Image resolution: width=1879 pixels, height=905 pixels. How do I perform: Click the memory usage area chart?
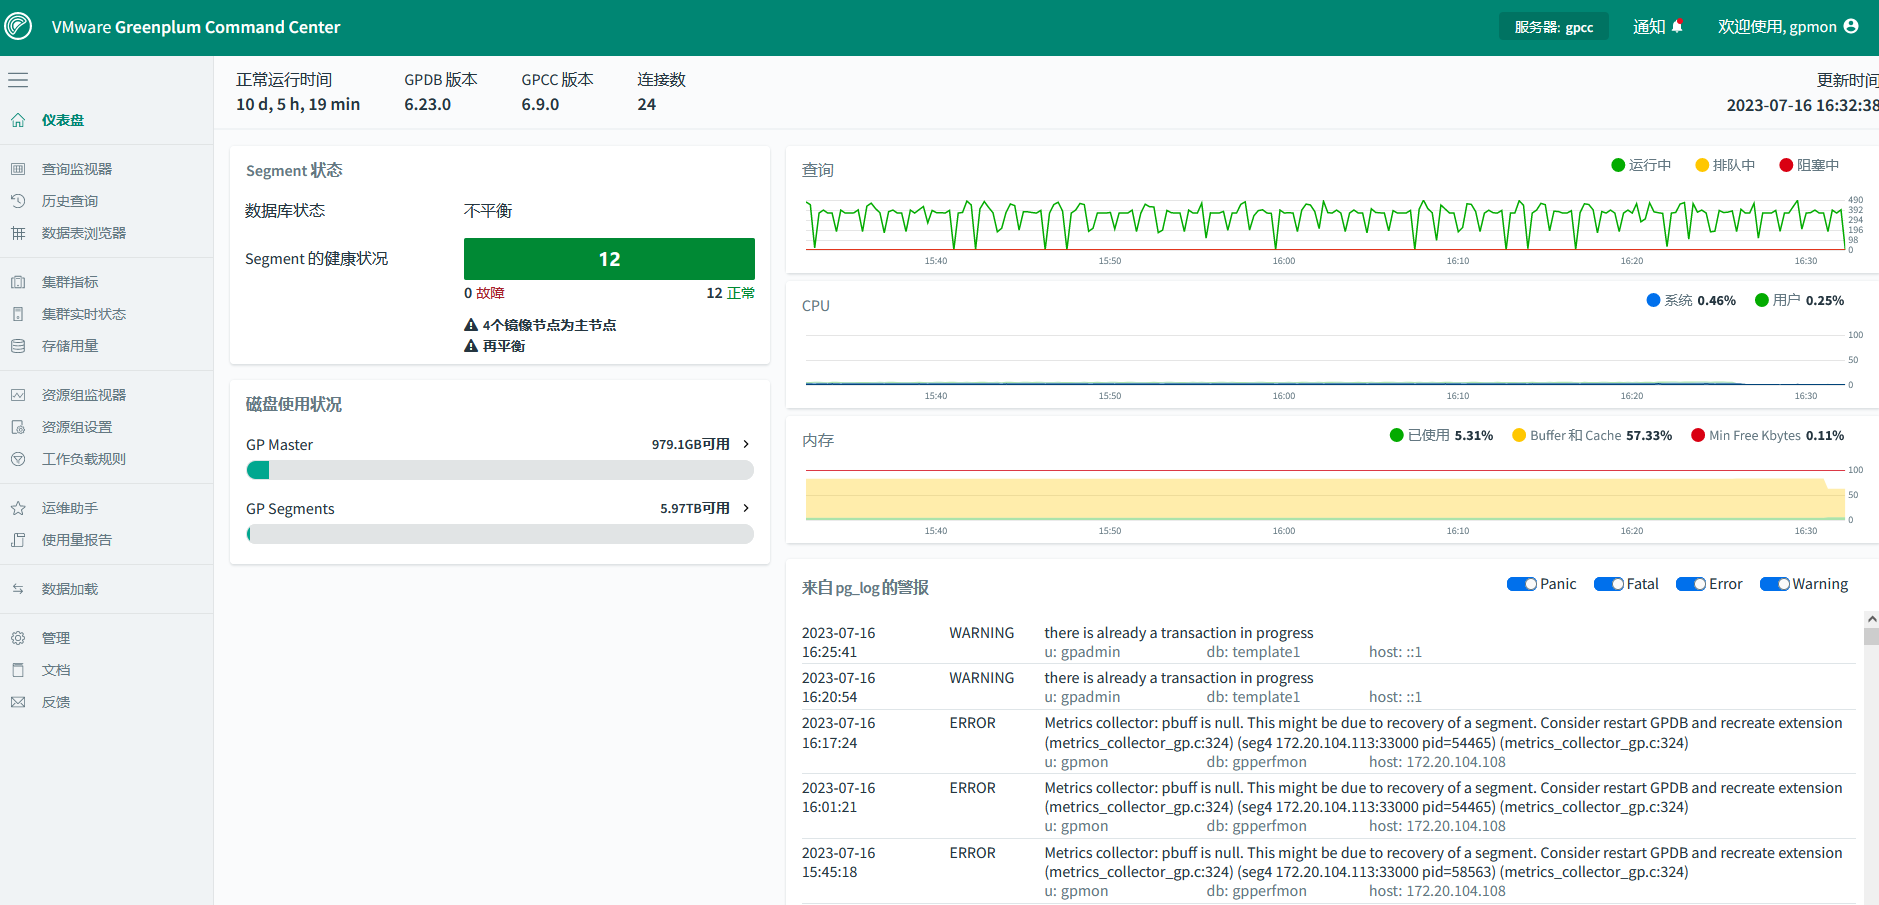1325,495
